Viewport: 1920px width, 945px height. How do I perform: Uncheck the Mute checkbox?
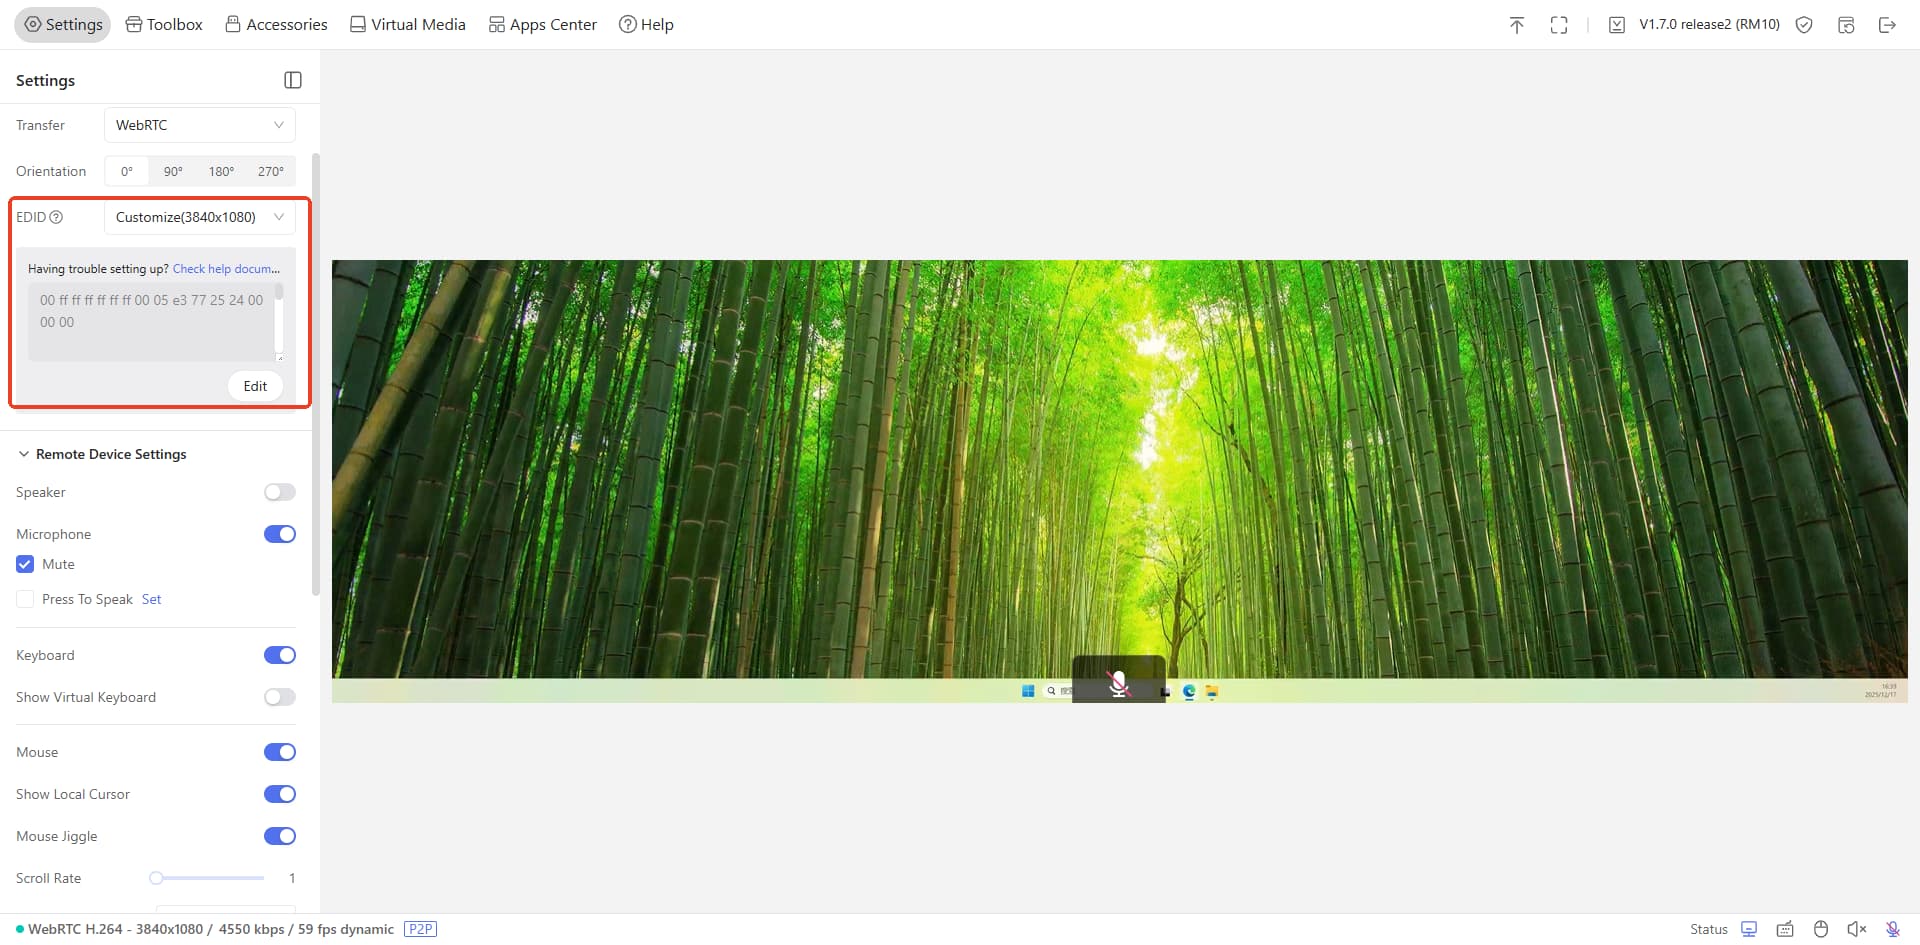coord(25,564)
